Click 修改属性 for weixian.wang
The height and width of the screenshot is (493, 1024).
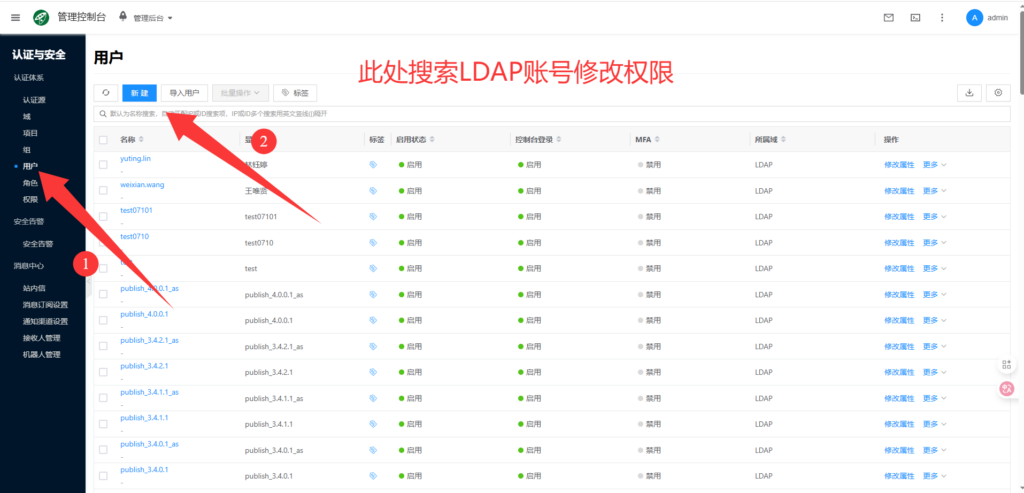coord(899,190)
